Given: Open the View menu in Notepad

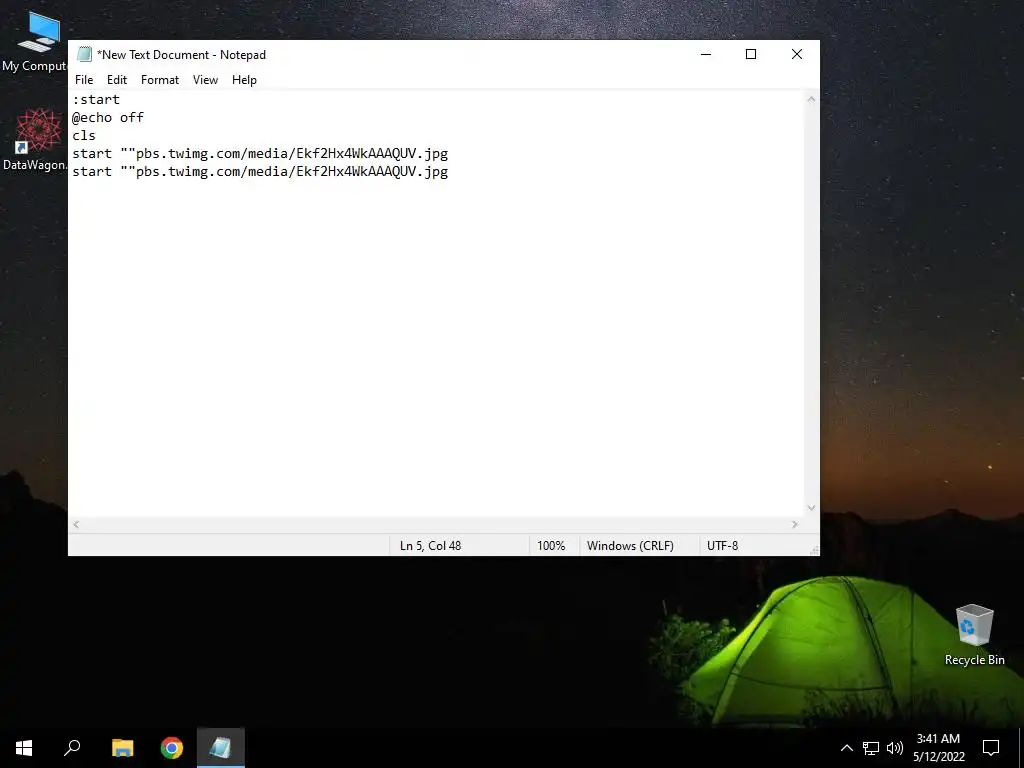Looking at the screenshot, I should [205, 80].
